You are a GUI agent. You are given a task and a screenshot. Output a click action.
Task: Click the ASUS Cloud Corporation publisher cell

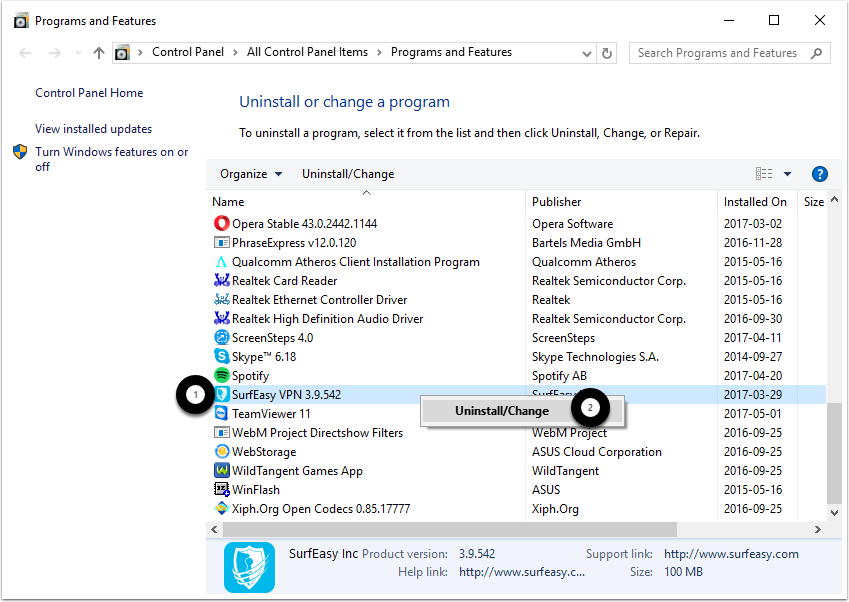pyautogui.click(x=597, y=452)
